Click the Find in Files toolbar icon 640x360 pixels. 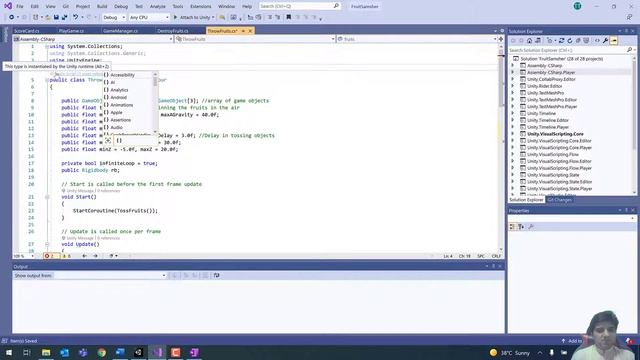coord(222,17)
